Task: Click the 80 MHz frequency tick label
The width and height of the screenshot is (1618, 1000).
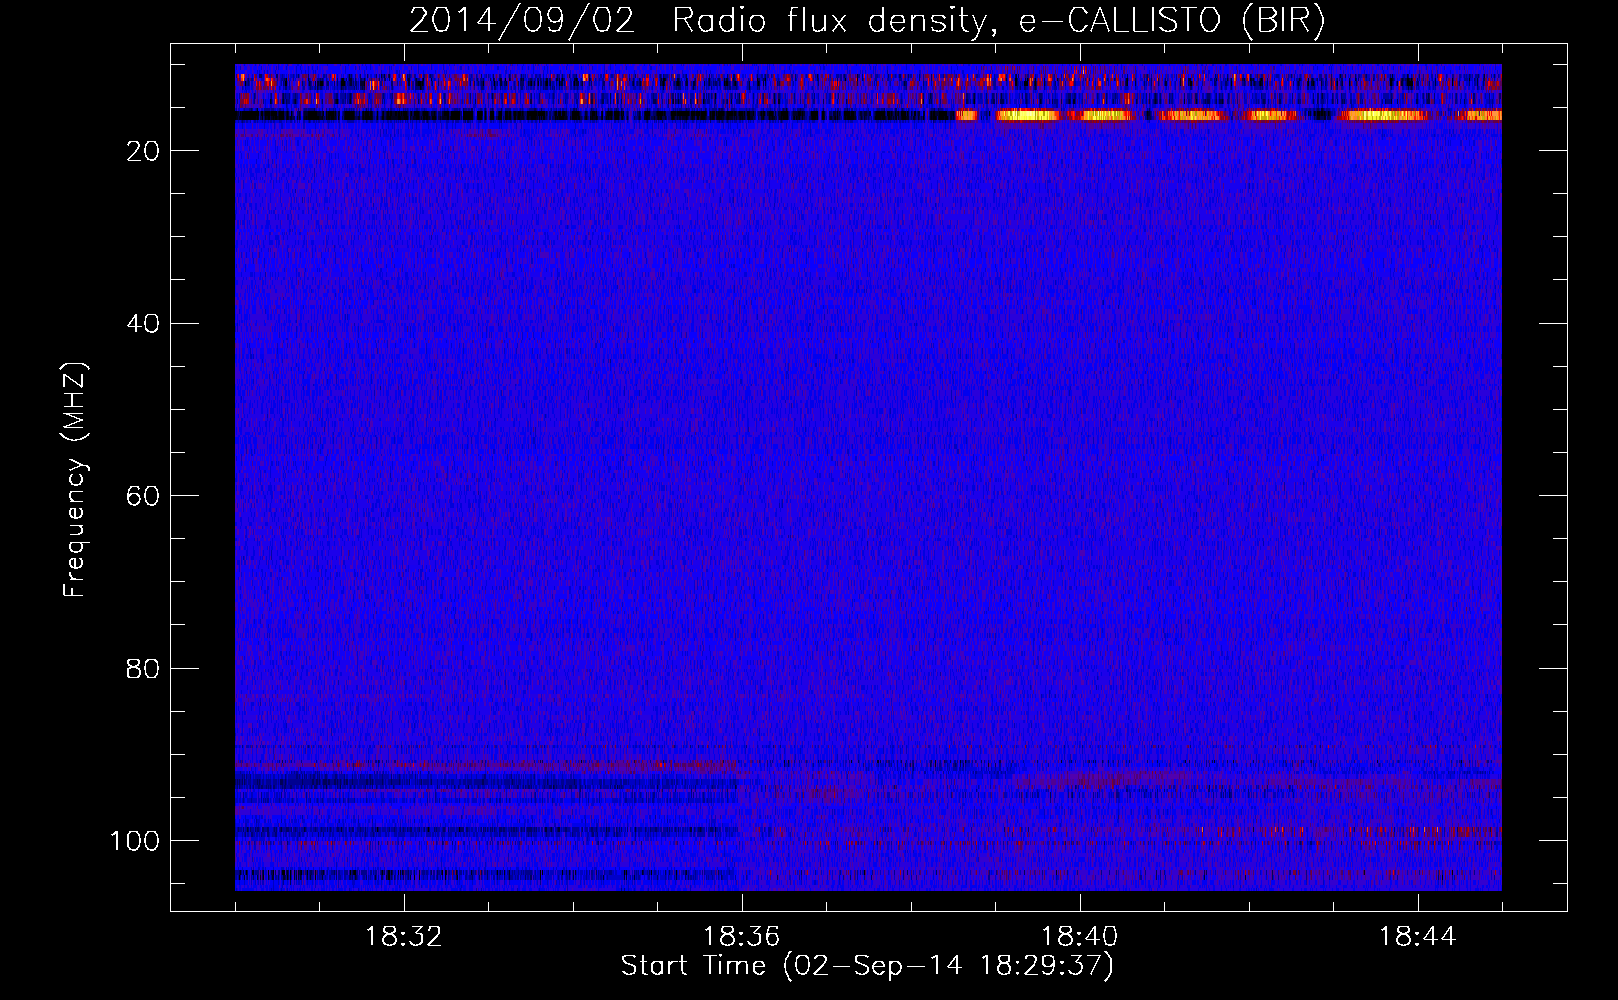Action: [x=143, y=668]
